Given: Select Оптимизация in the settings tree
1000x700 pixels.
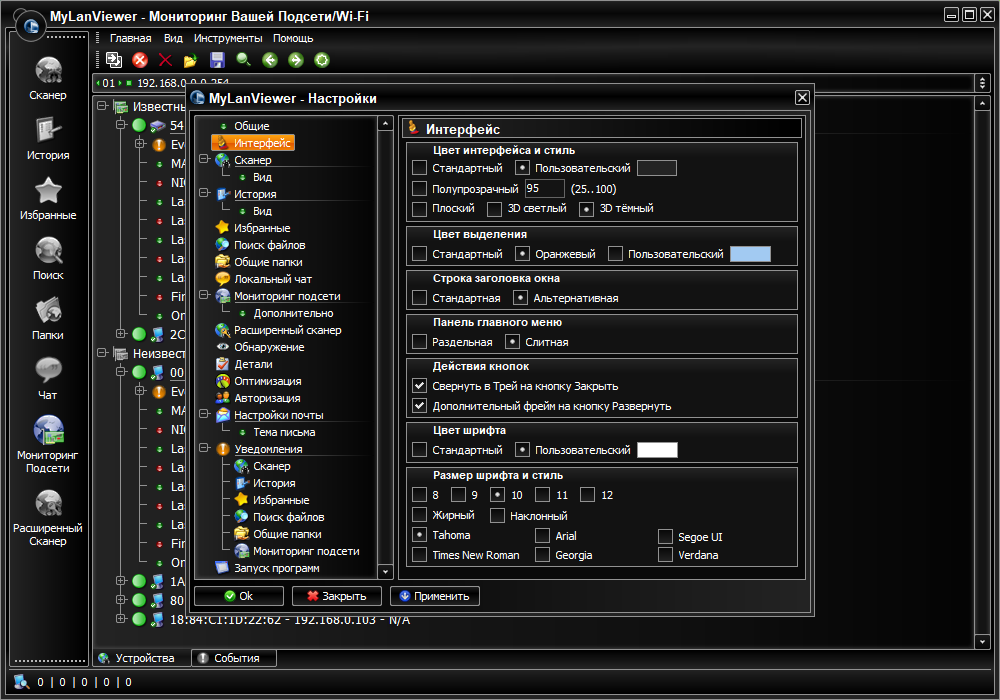Looking at the screenshot, I should [x=267, y=381].
